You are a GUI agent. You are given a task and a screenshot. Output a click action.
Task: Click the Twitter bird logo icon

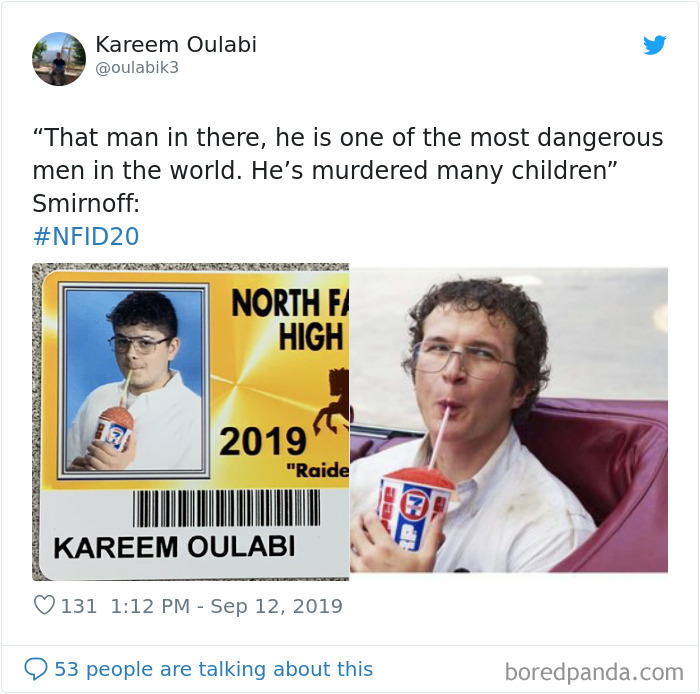click(654, 45)
